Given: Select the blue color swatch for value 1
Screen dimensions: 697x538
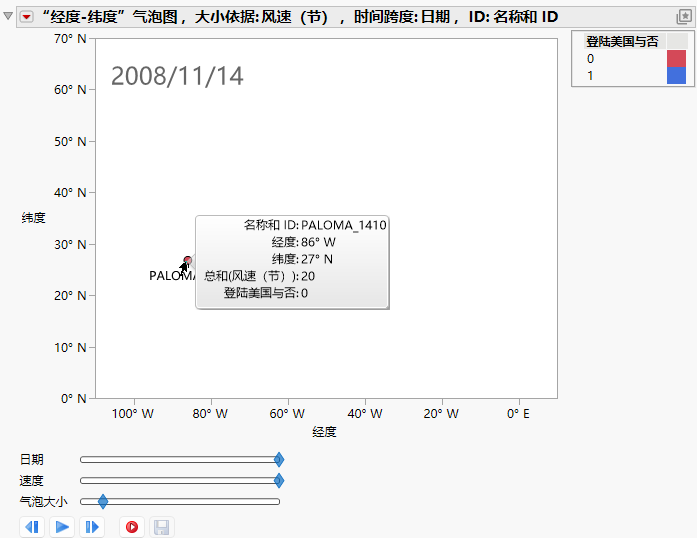Looking at the screenshot, I should (676, 76).
